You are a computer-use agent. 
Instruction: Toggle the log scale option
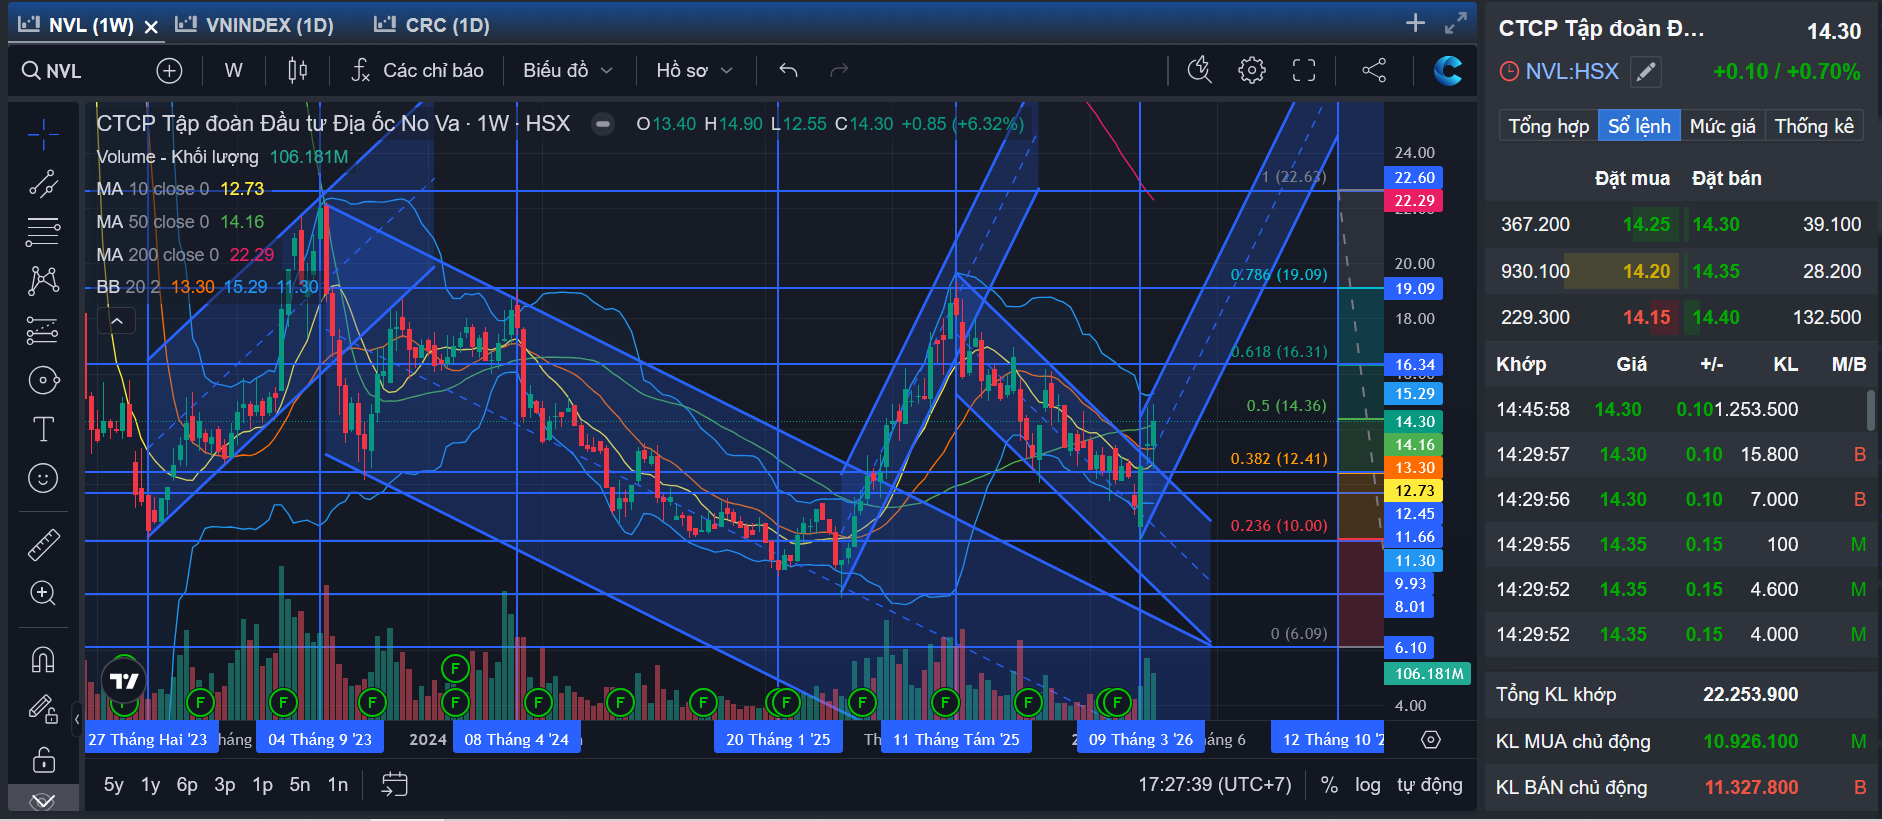coord(1367,785)
